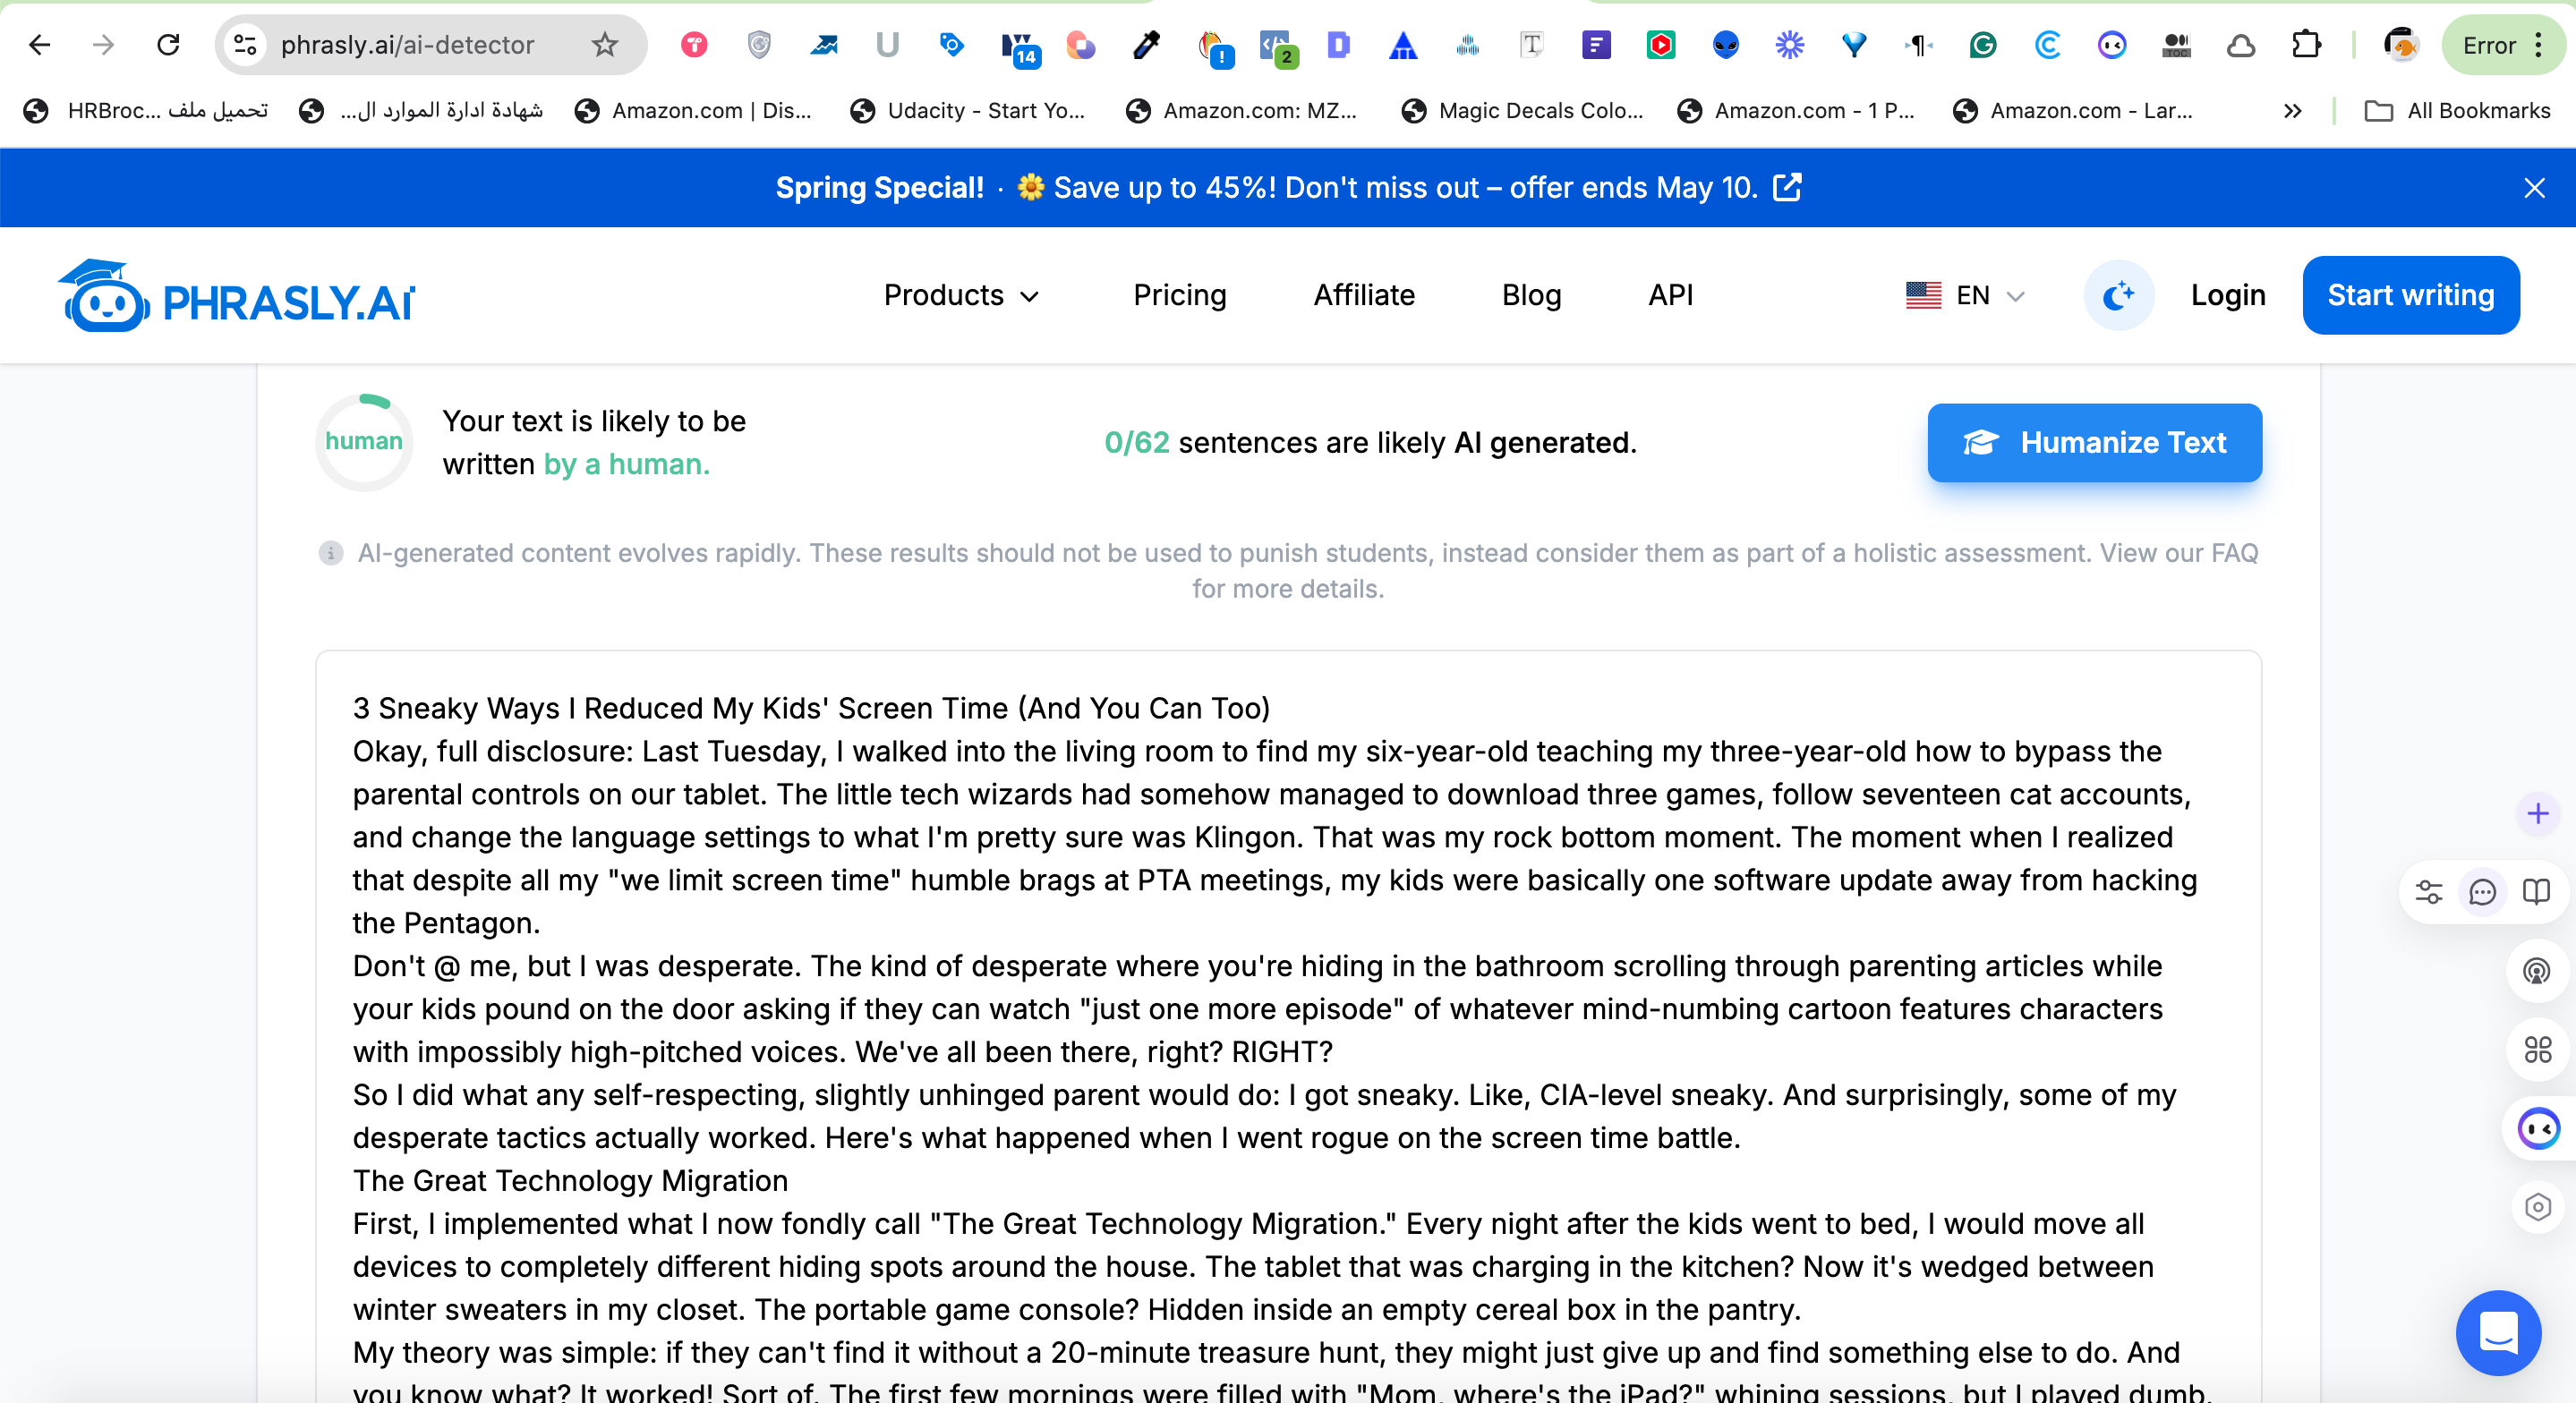
Task: Click the Login link
Action: pyautogui.click(x=2228, y=295)
